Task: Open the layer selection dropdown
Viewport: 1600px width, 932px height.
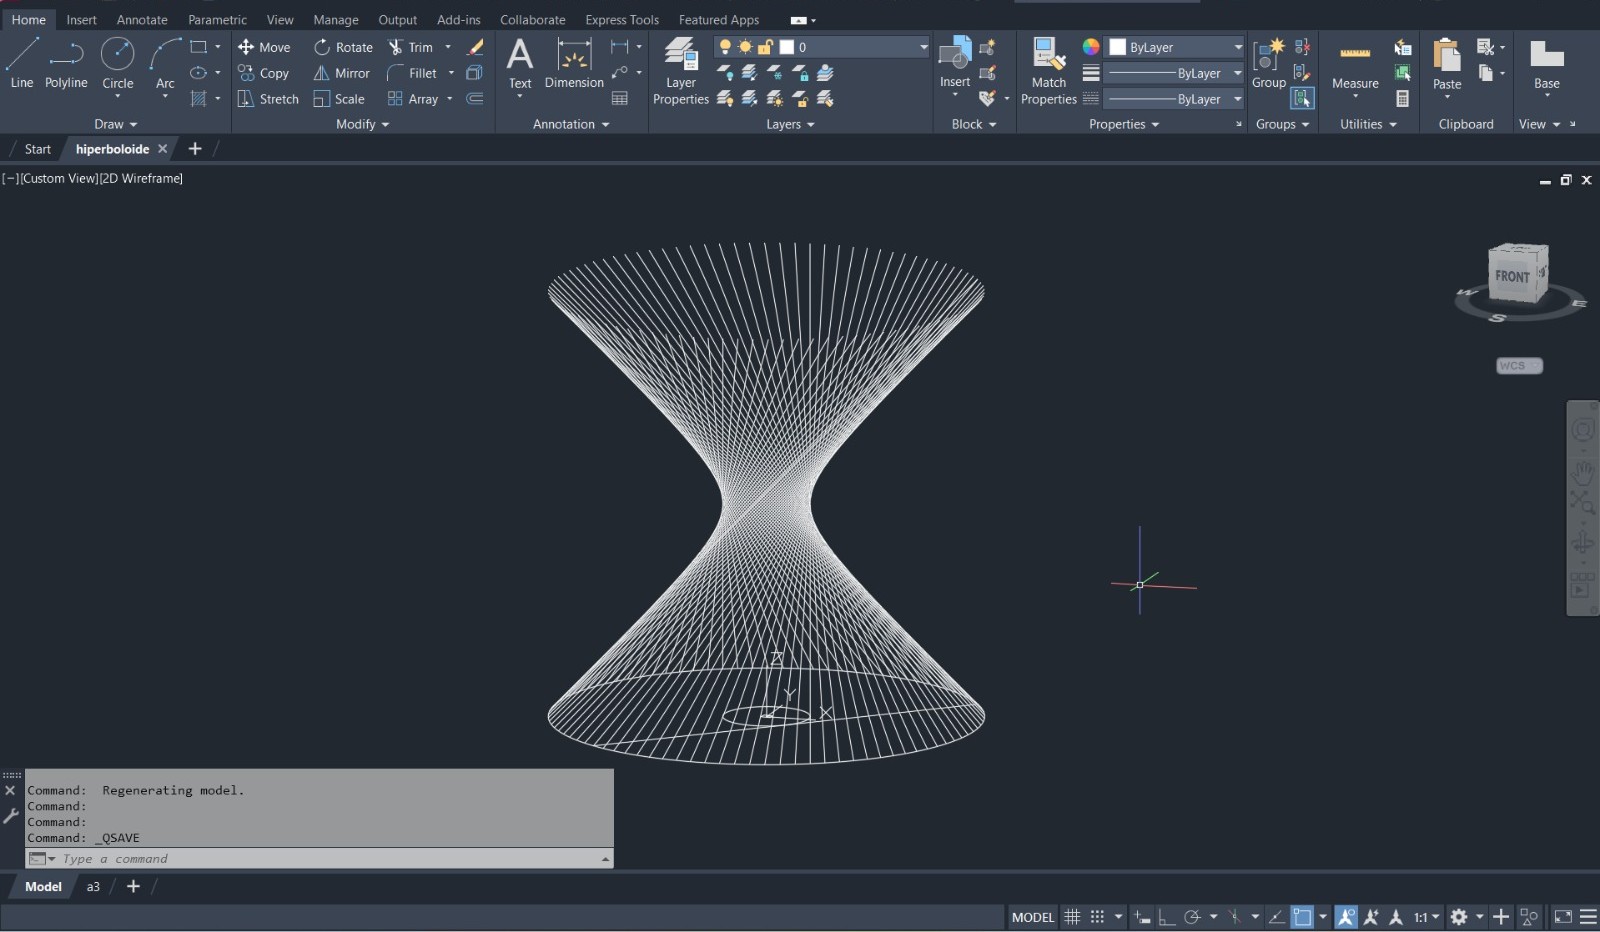Action: (x=923, y=47)
